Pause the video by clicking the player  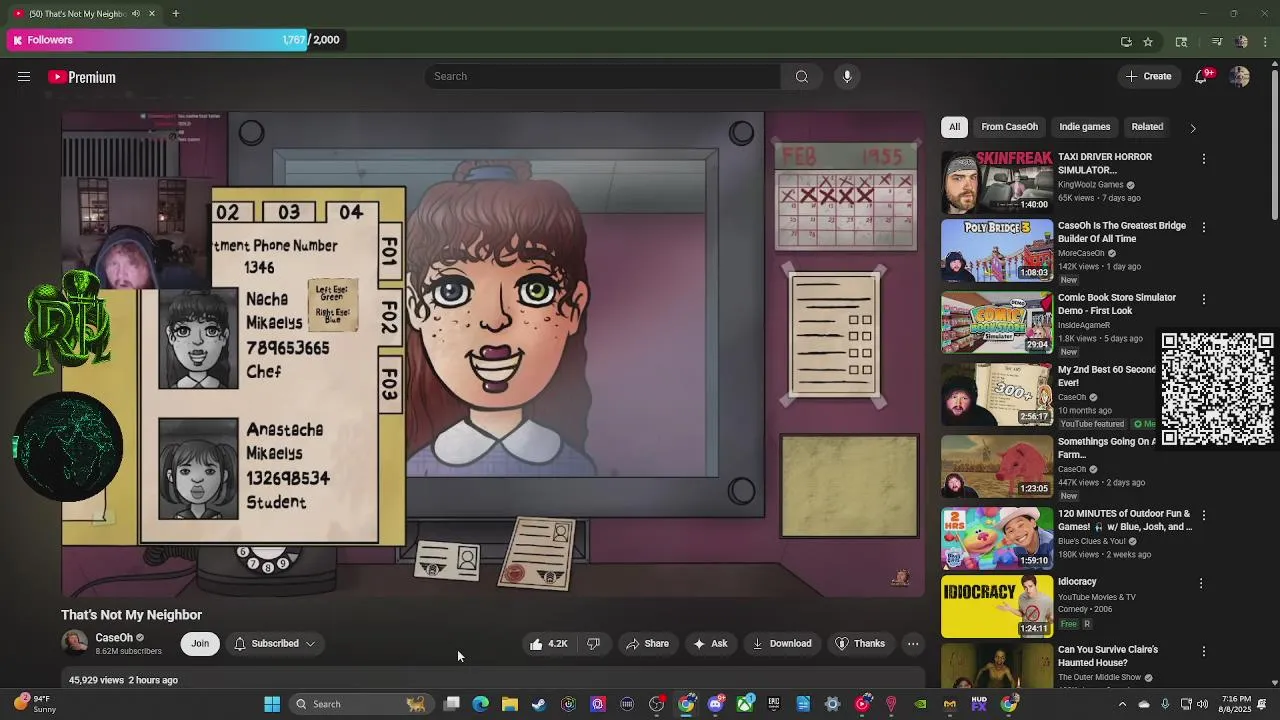click(x=493, y=354)
